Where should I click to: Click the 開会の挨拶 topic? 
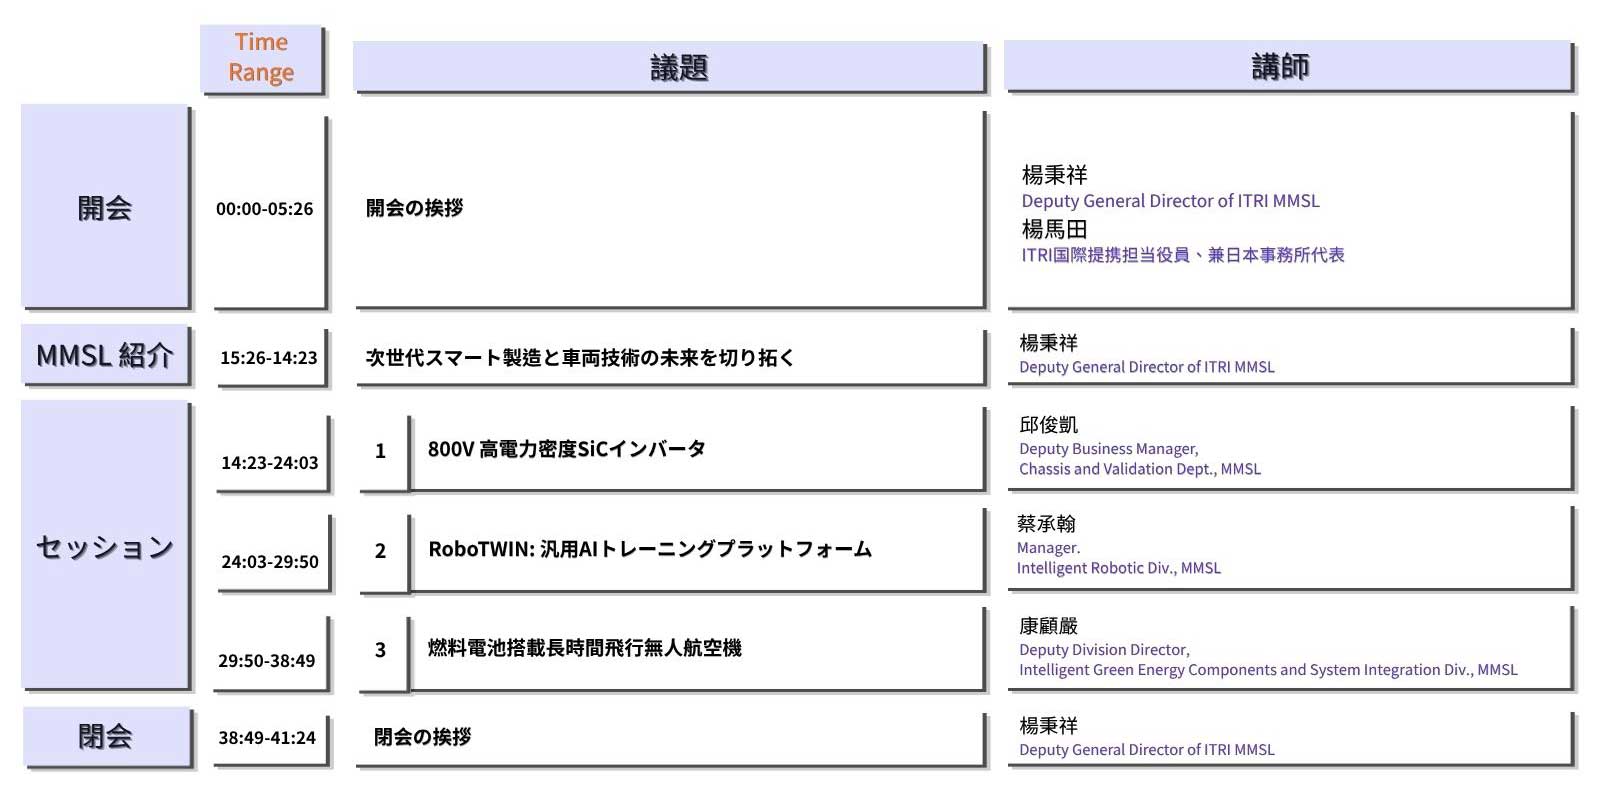point(414,208)
